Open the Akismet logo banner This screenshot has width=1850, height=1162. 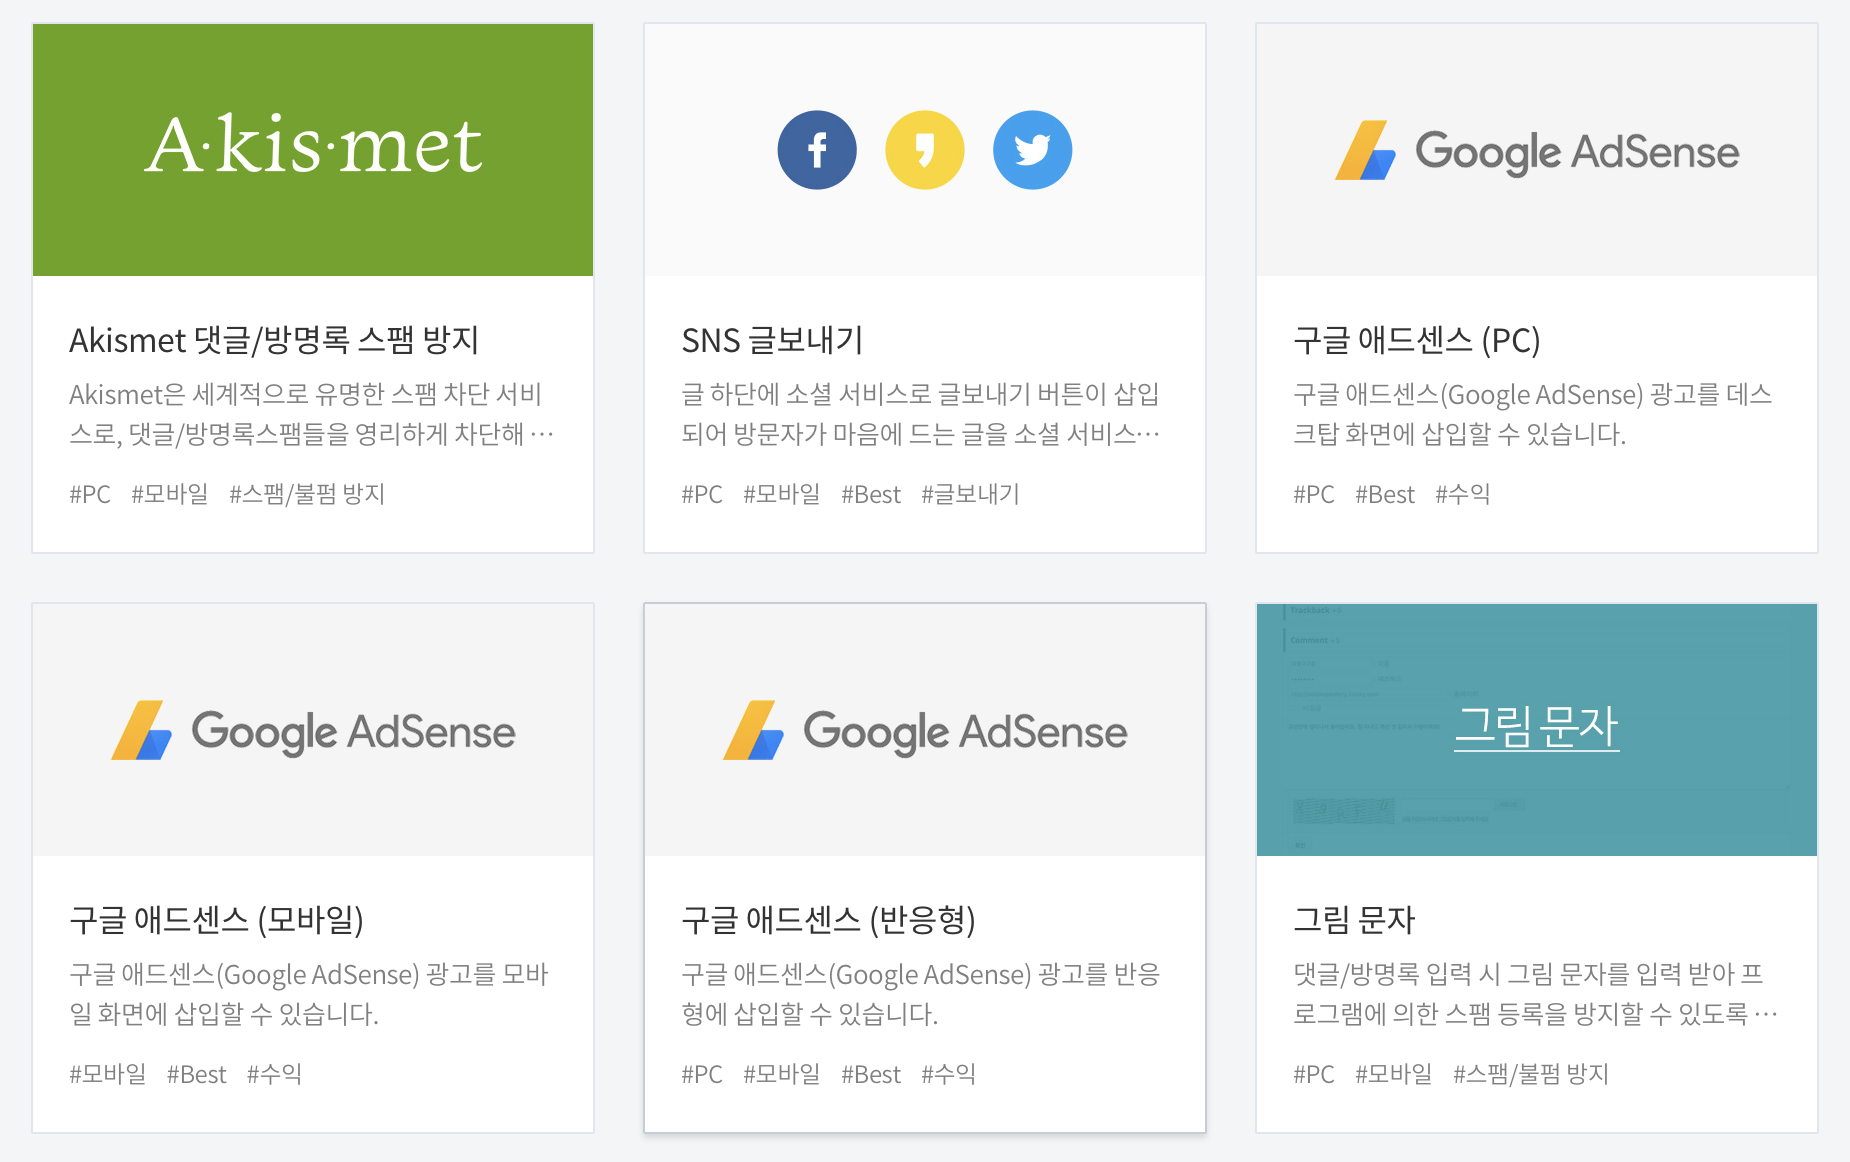pos(313,150)
